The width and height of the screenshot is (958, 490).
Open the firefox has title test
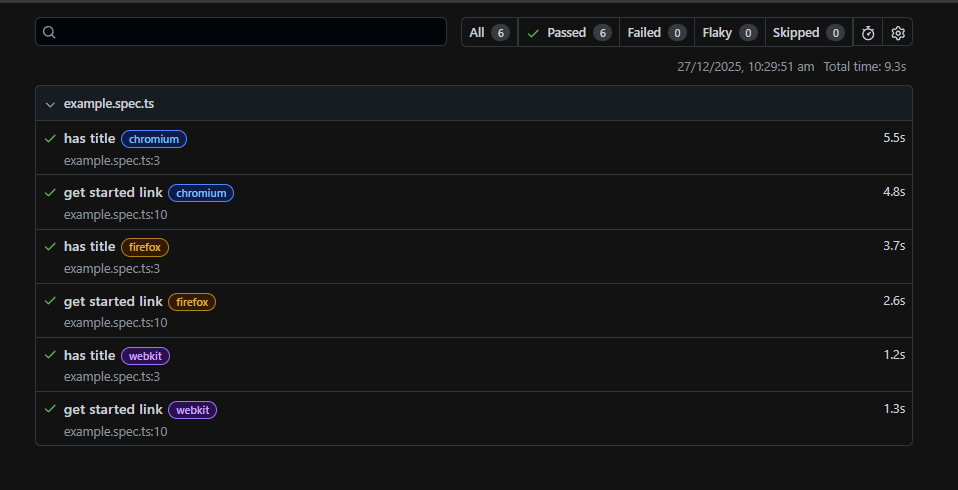click(89, 247)
